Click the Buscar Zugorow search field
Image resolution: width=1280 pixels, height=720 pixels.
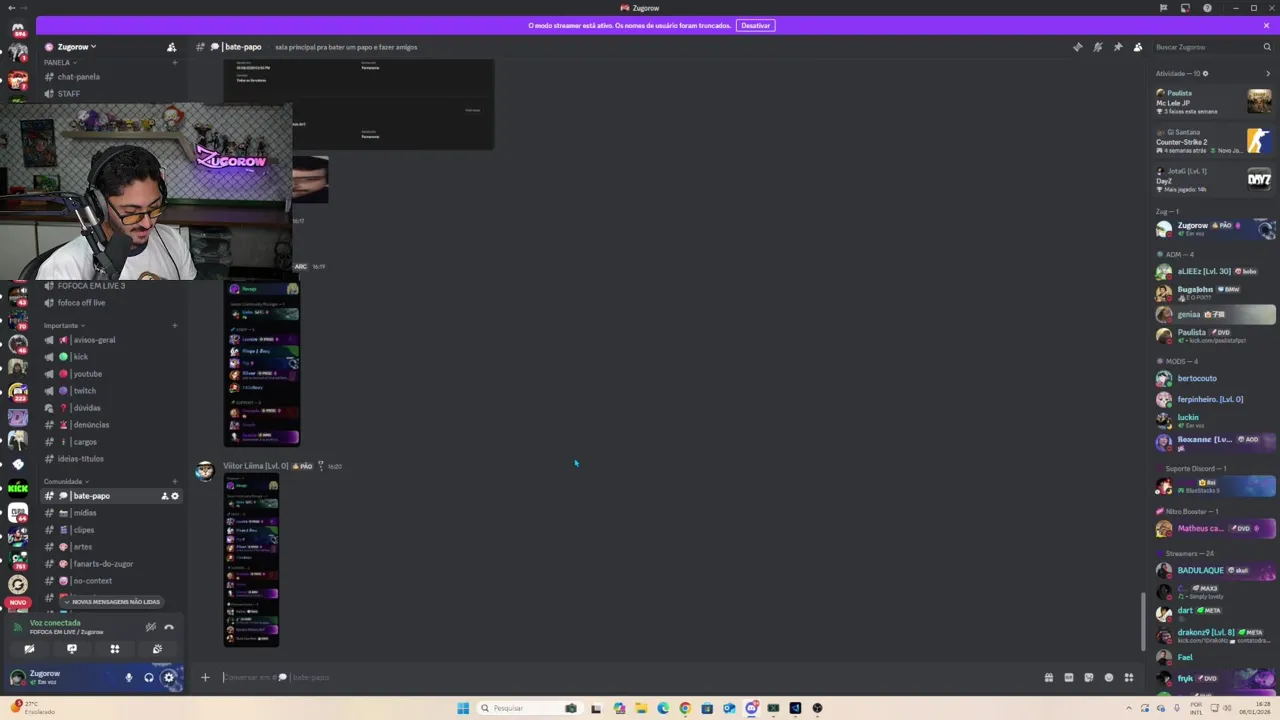1211,47
